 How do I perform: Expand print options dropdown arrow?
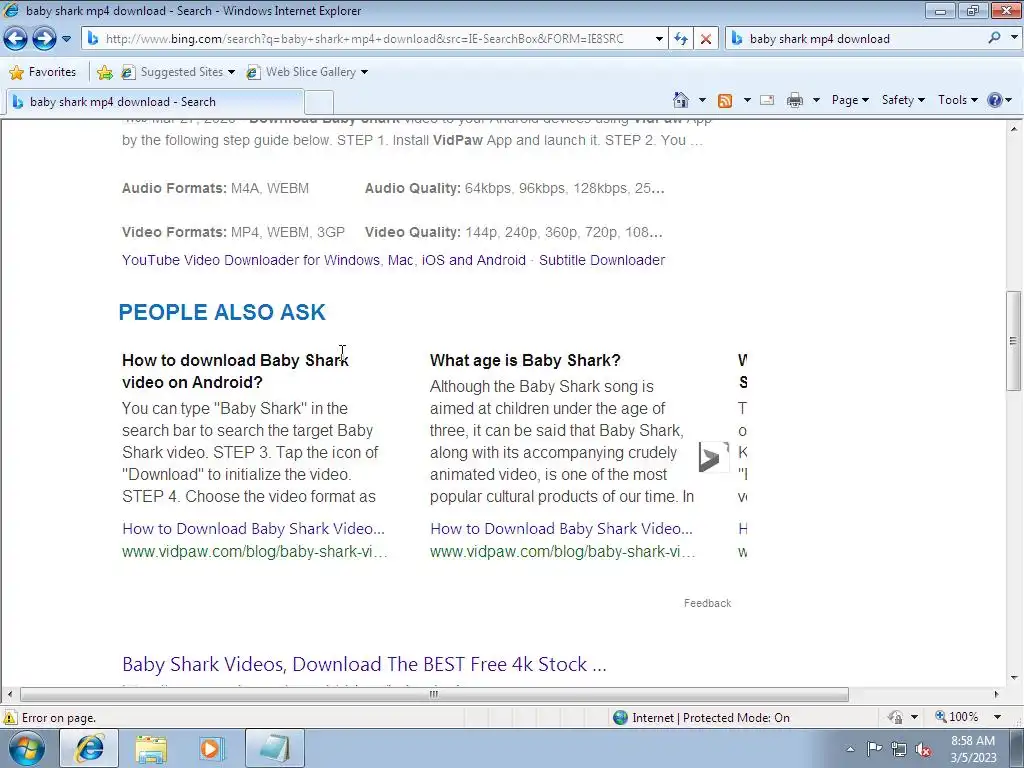pos(816,100)
